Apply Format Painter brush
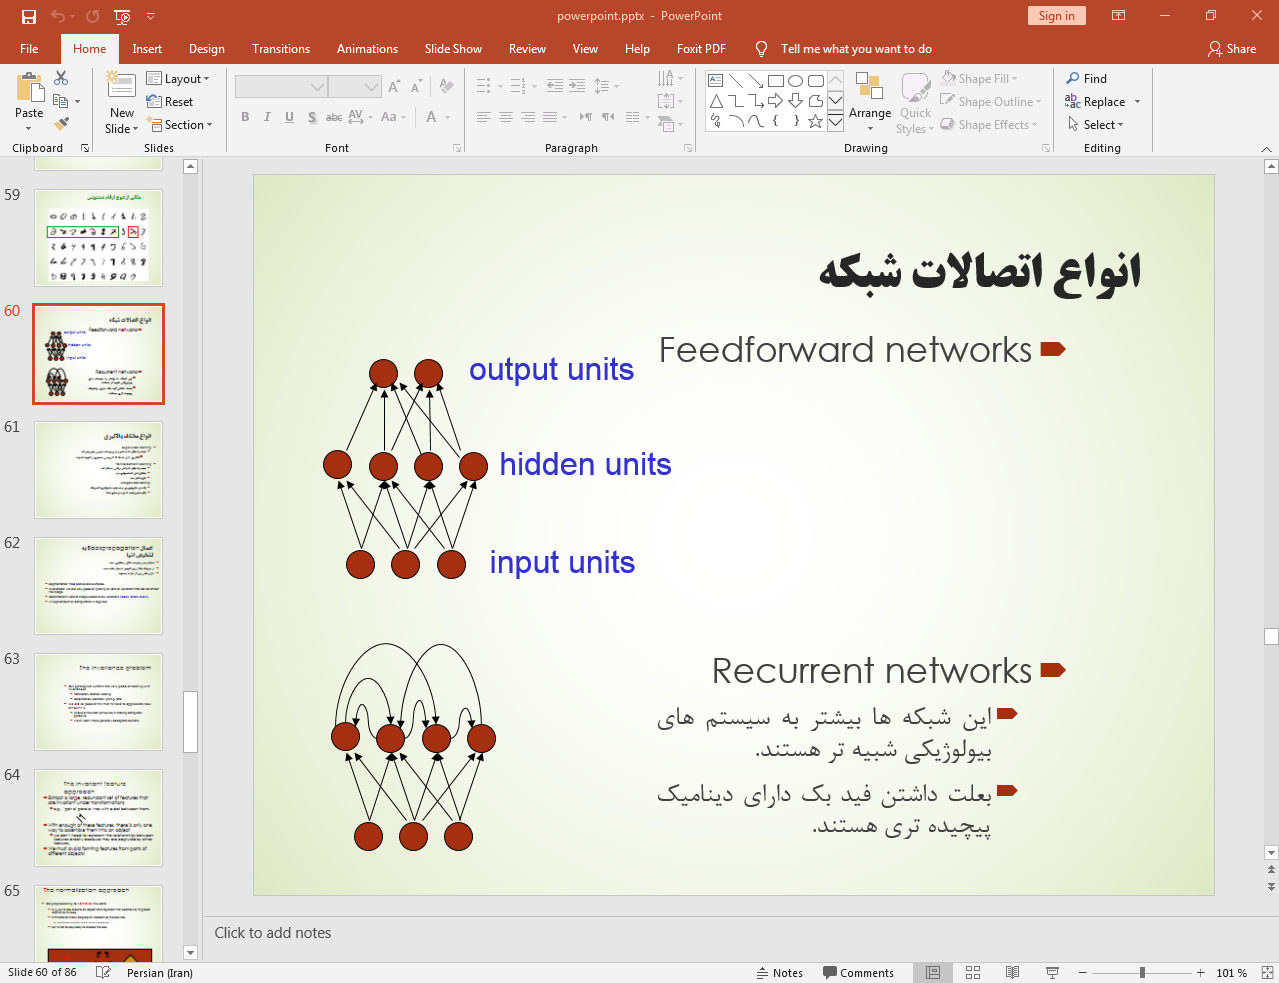This screenshot has width=1279, height=983. point(61,124)
